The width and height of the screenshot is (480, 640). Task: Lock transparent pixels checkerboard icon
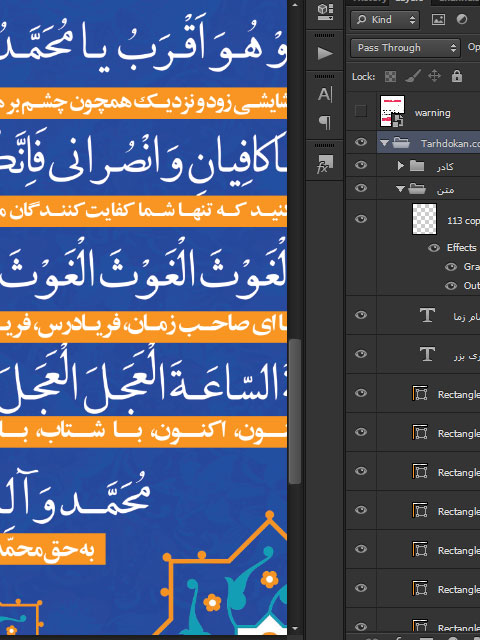[390, 76]
